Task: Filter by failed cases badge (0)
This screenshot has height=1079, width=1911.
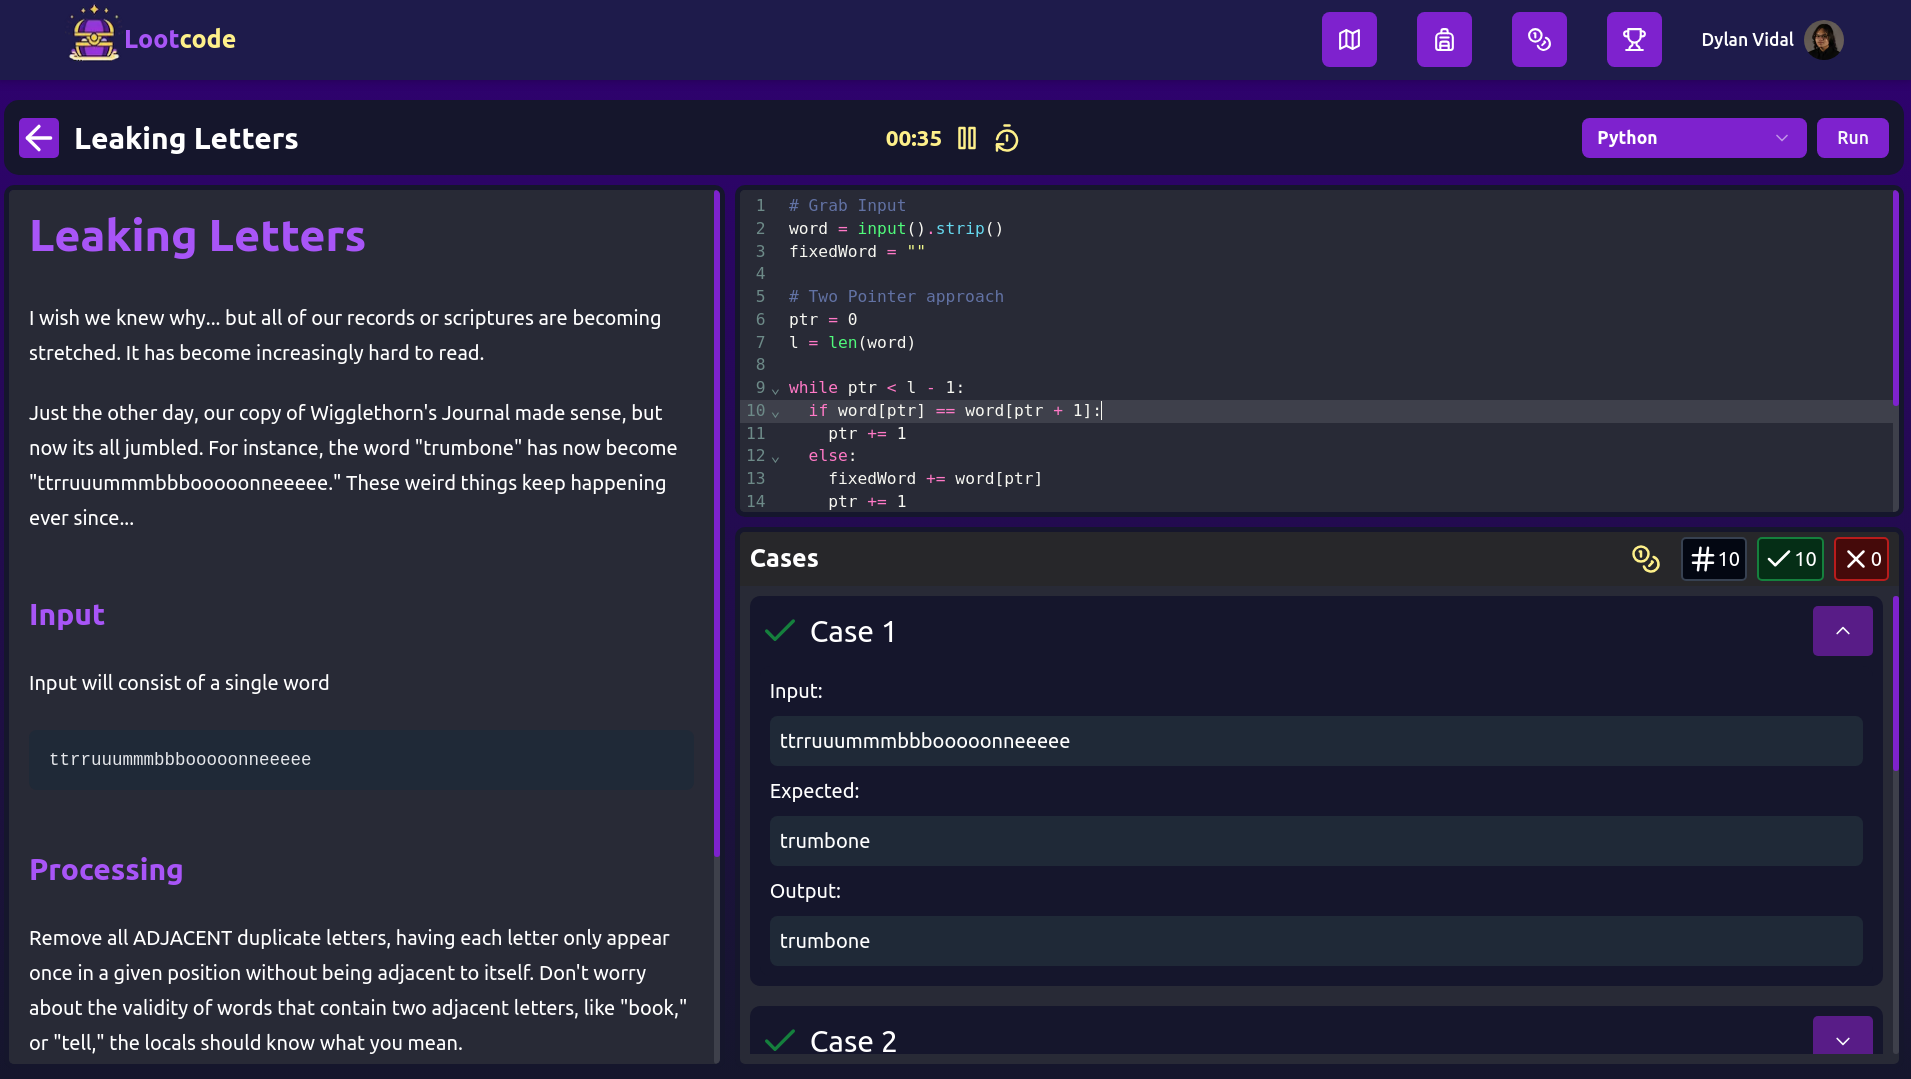Action: pyautogui.click(x=1862, y=559)
